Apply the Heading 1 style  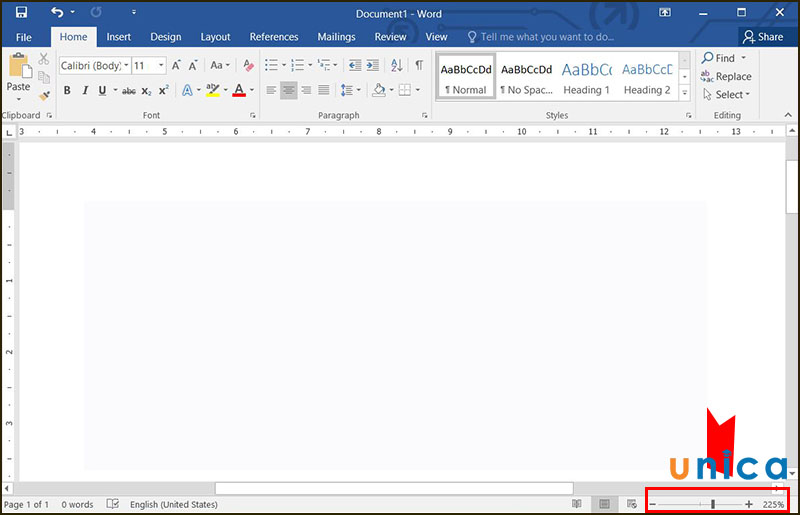tap(587, 77)
